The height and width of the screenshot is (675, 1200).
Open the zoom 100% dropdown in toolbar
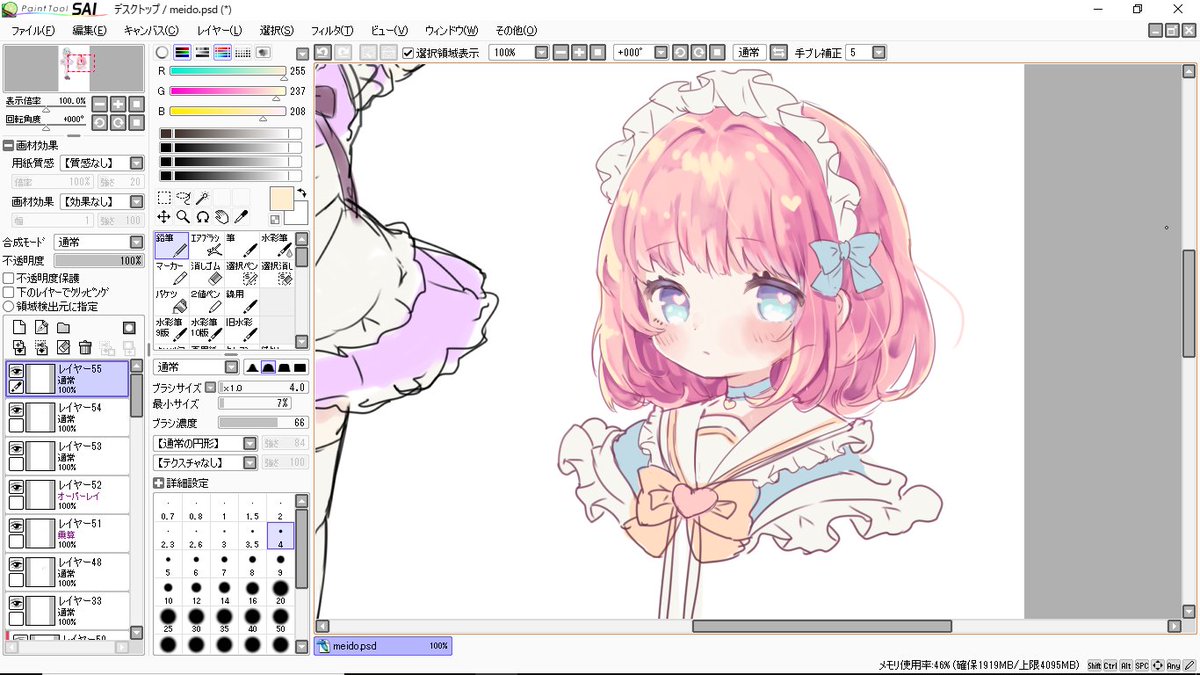[541, 52]
